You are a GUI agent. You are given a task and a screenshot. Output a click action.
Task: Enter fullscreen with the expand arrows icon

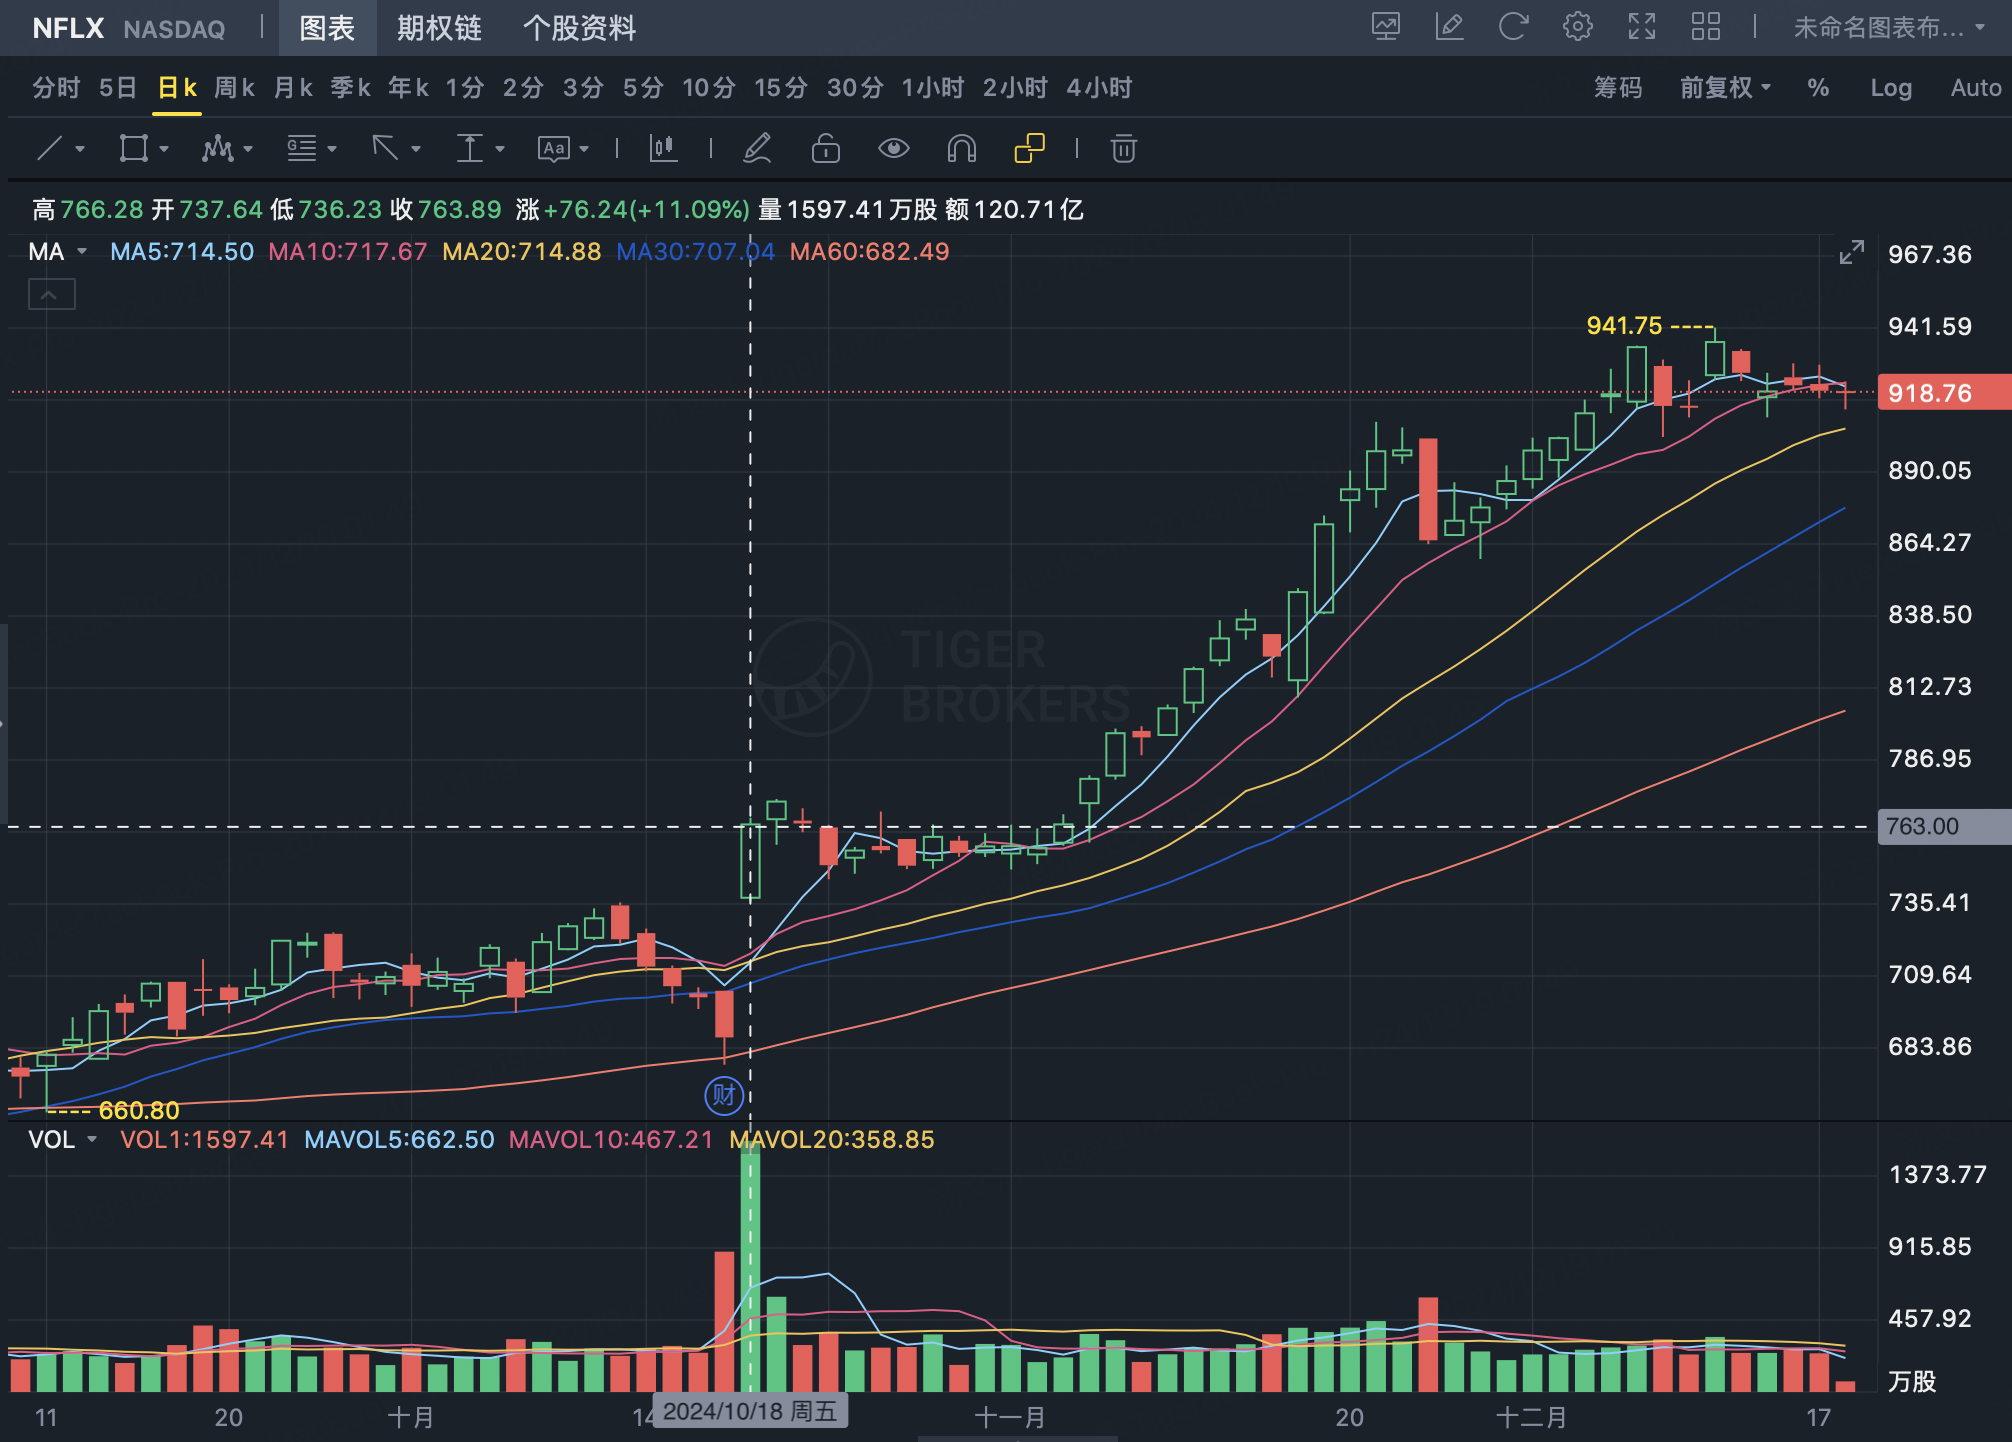point(1641,27)
